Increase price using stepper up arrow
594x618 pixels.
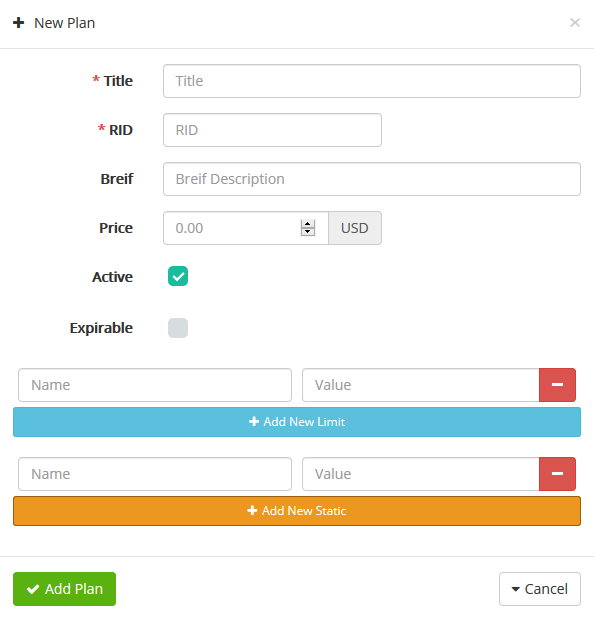(x=308, y=224)
